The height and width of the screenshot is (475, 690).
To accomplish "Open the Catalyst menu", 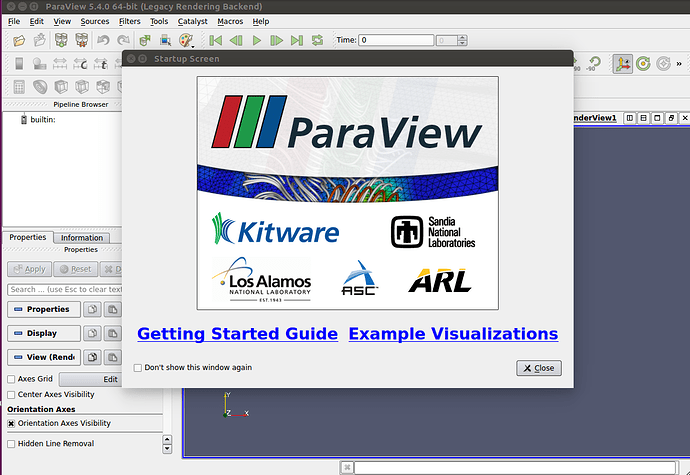I will coord(192,21).
